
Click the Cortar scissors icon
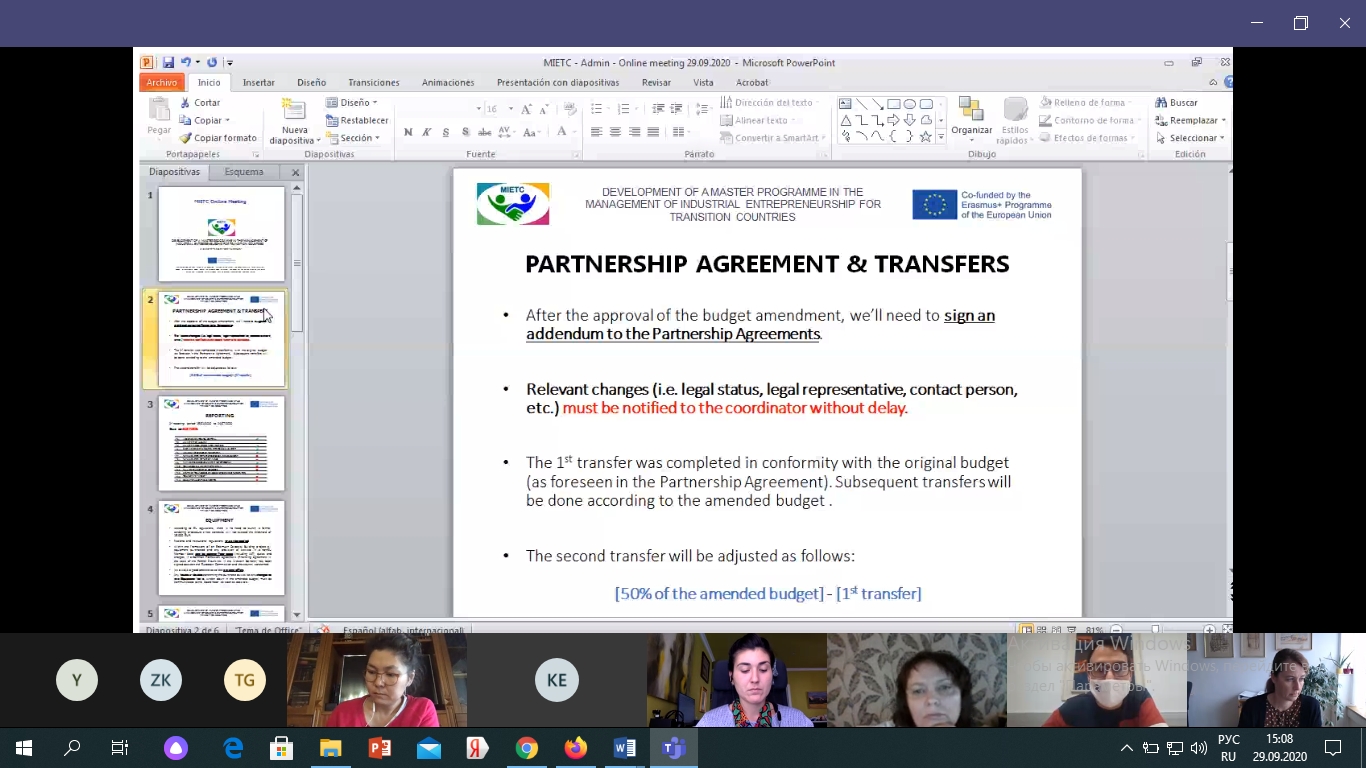185,102
